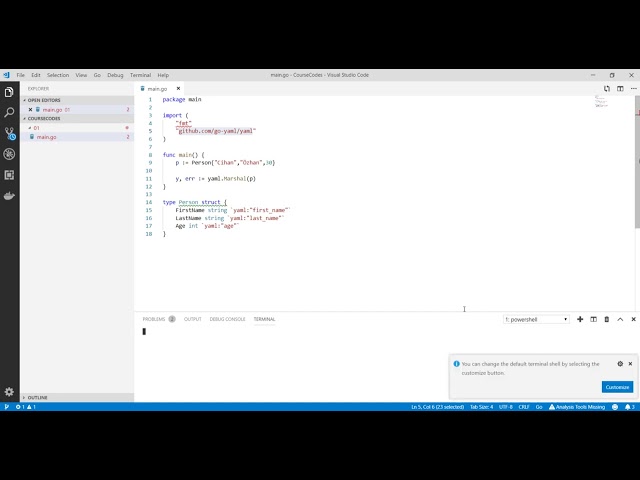Viewport: 640px width, 480px height.
Task: Click the code minimap preview
Action: click(x=601, y=101)
